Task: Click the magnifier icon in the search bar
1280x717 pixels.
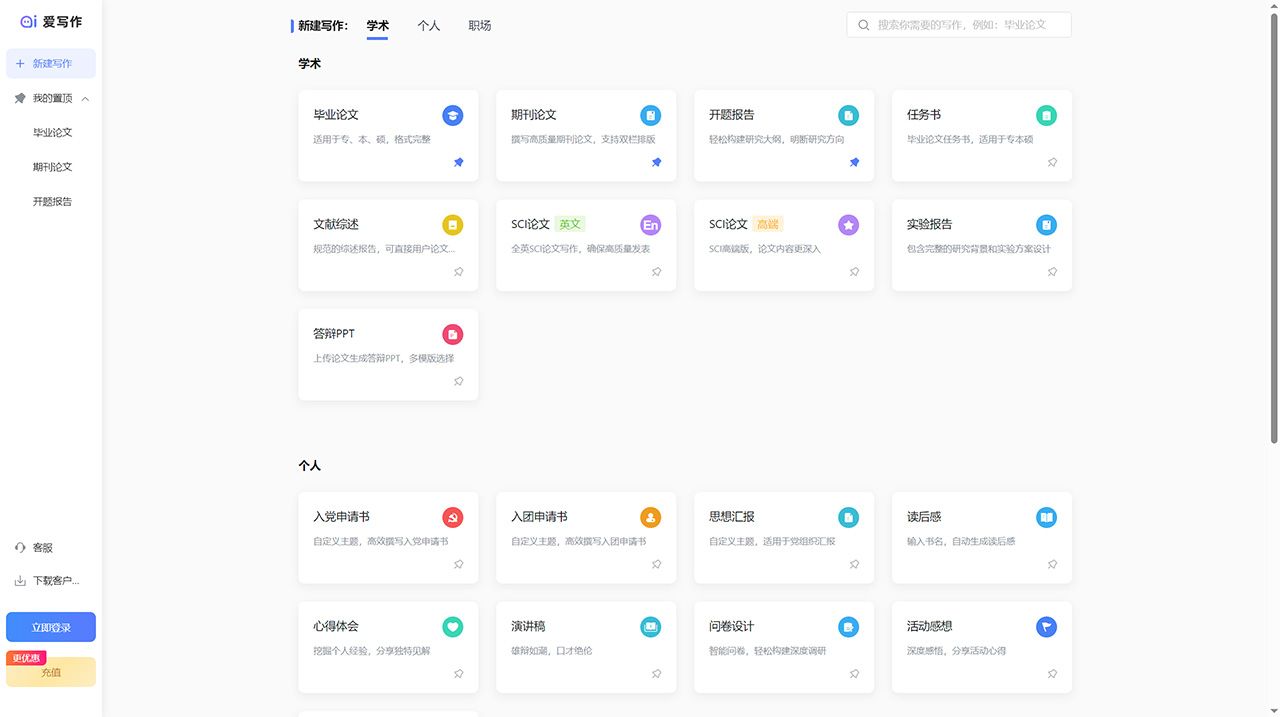Action: pyautogui.click(x=863, y=24)
